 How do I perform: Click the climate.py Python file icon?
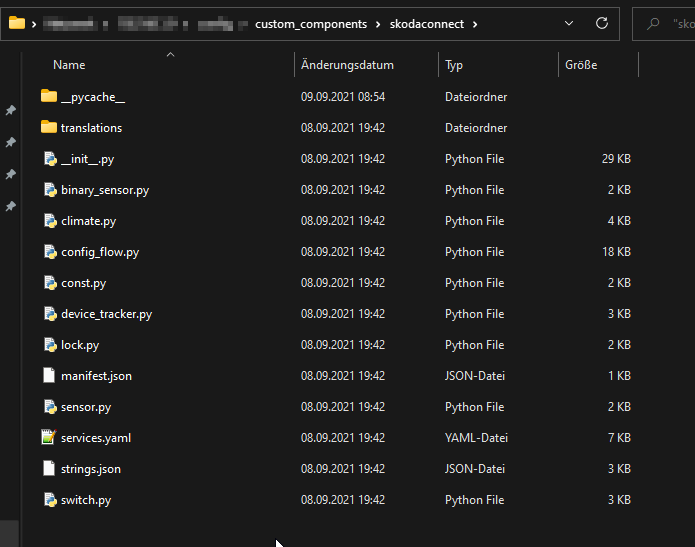(49, 221)
